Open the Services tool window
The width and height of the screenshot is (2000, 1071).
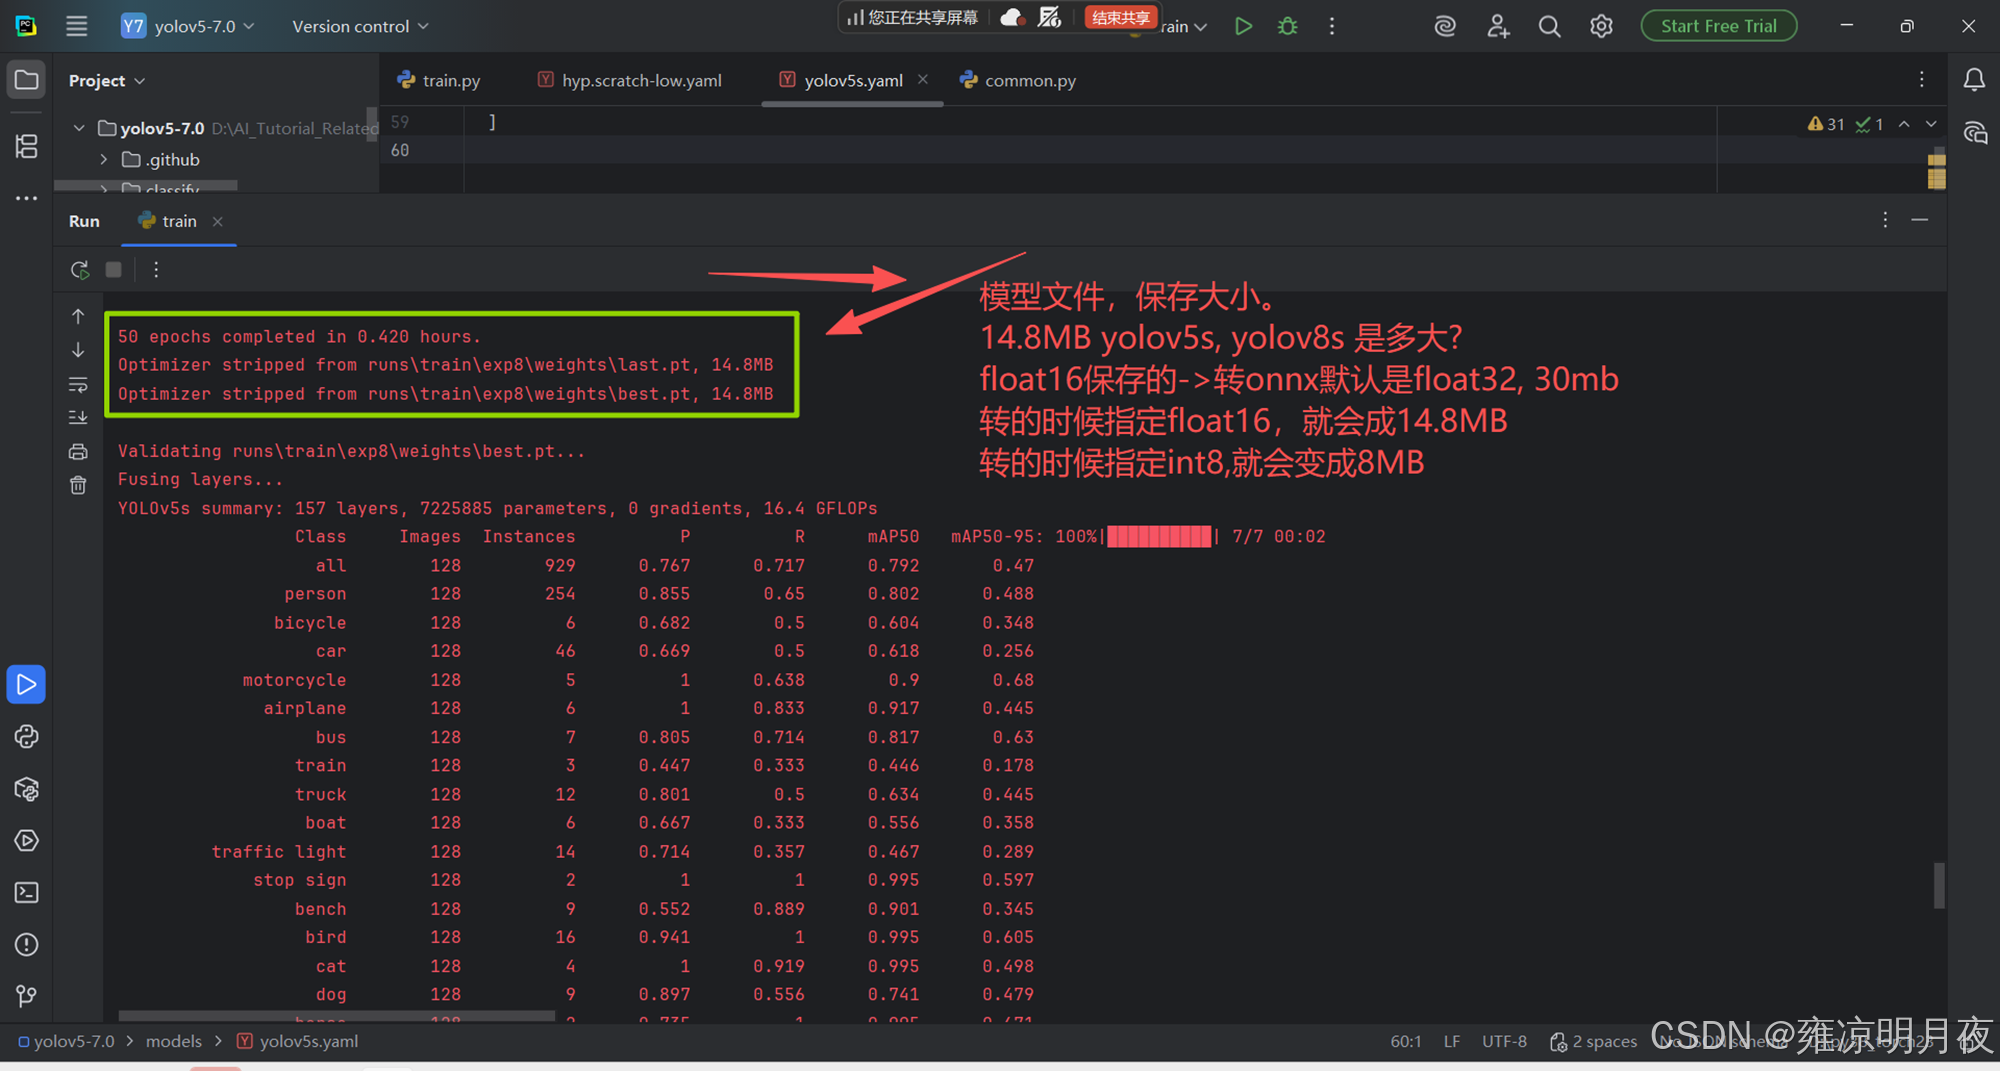click(27, 841)
